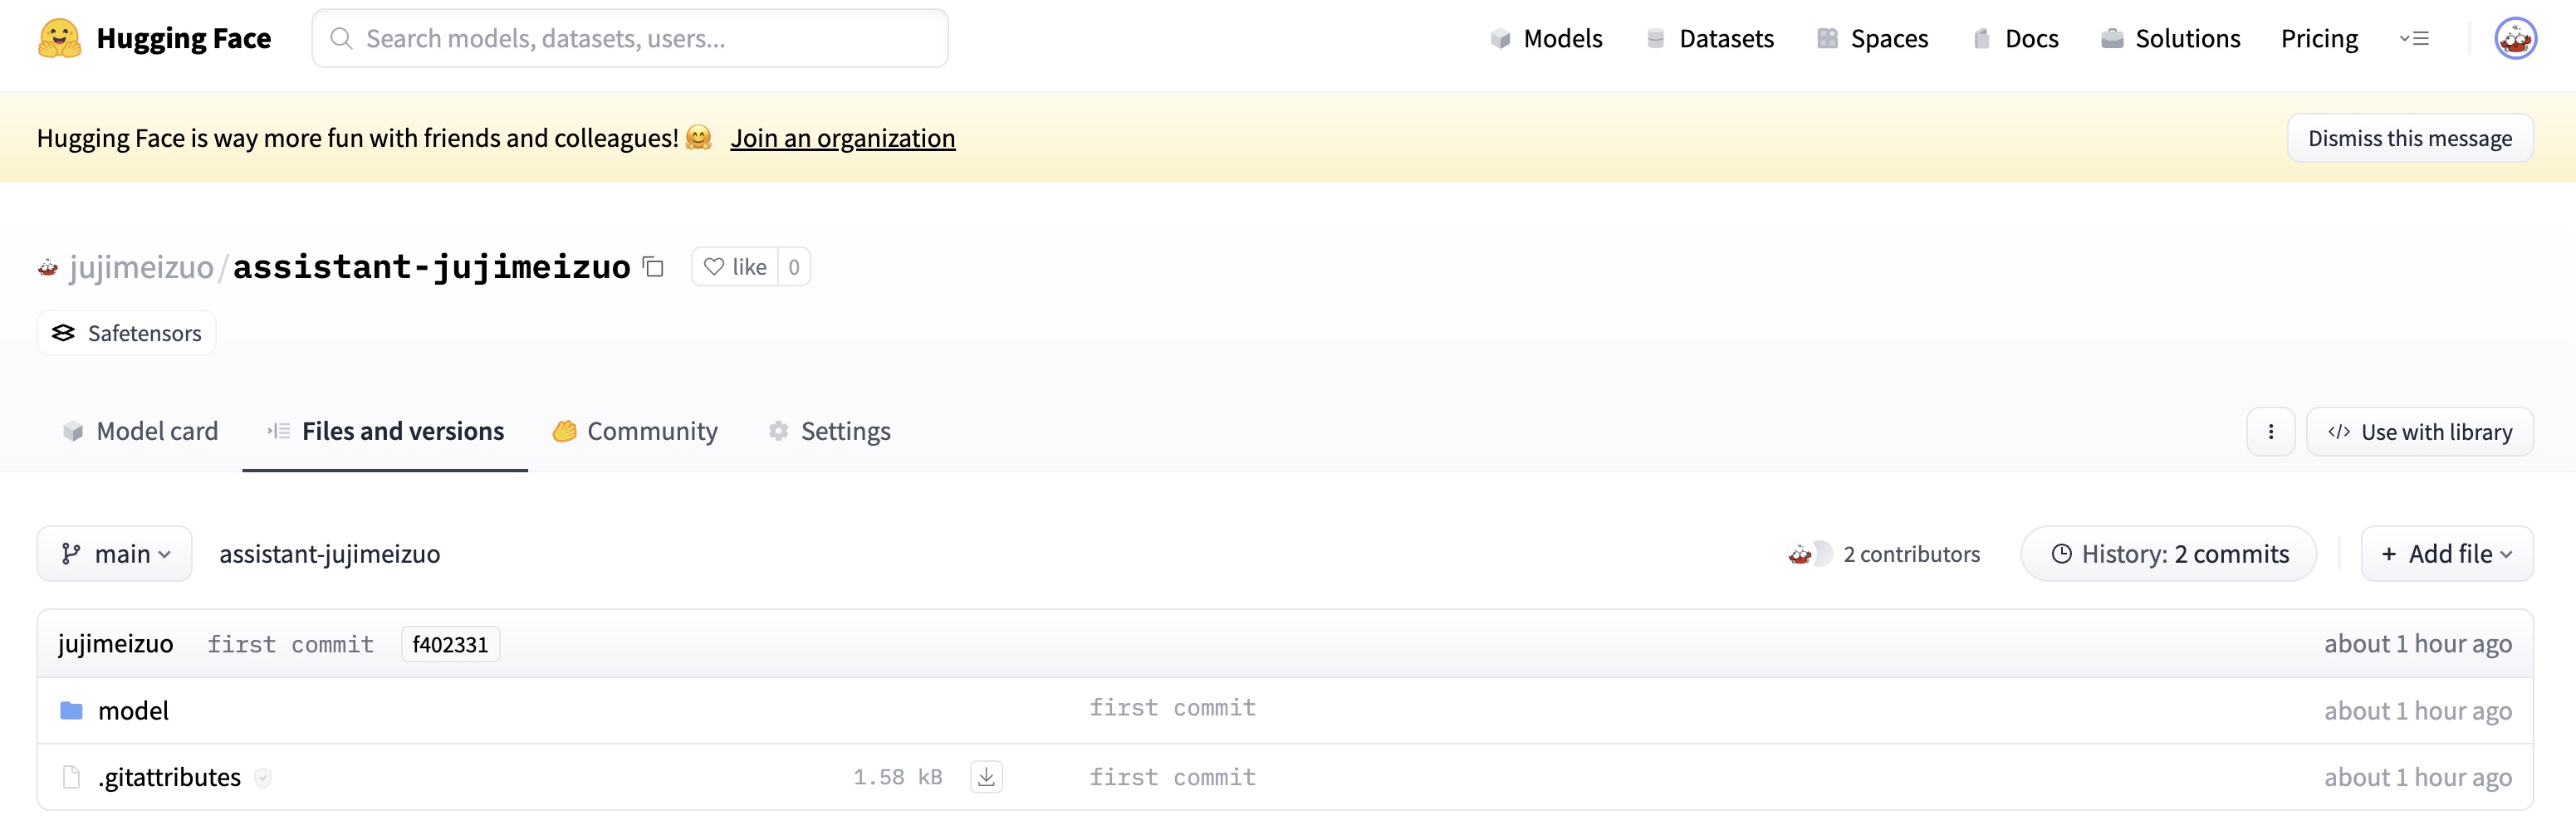
Task: Click the Hugging Face logo icon
Action: tap(59, 39)
